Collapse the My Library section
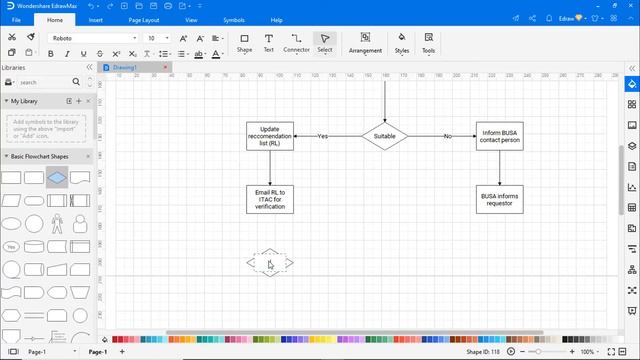This screenshot has height=360, width=640. [6, 101]
